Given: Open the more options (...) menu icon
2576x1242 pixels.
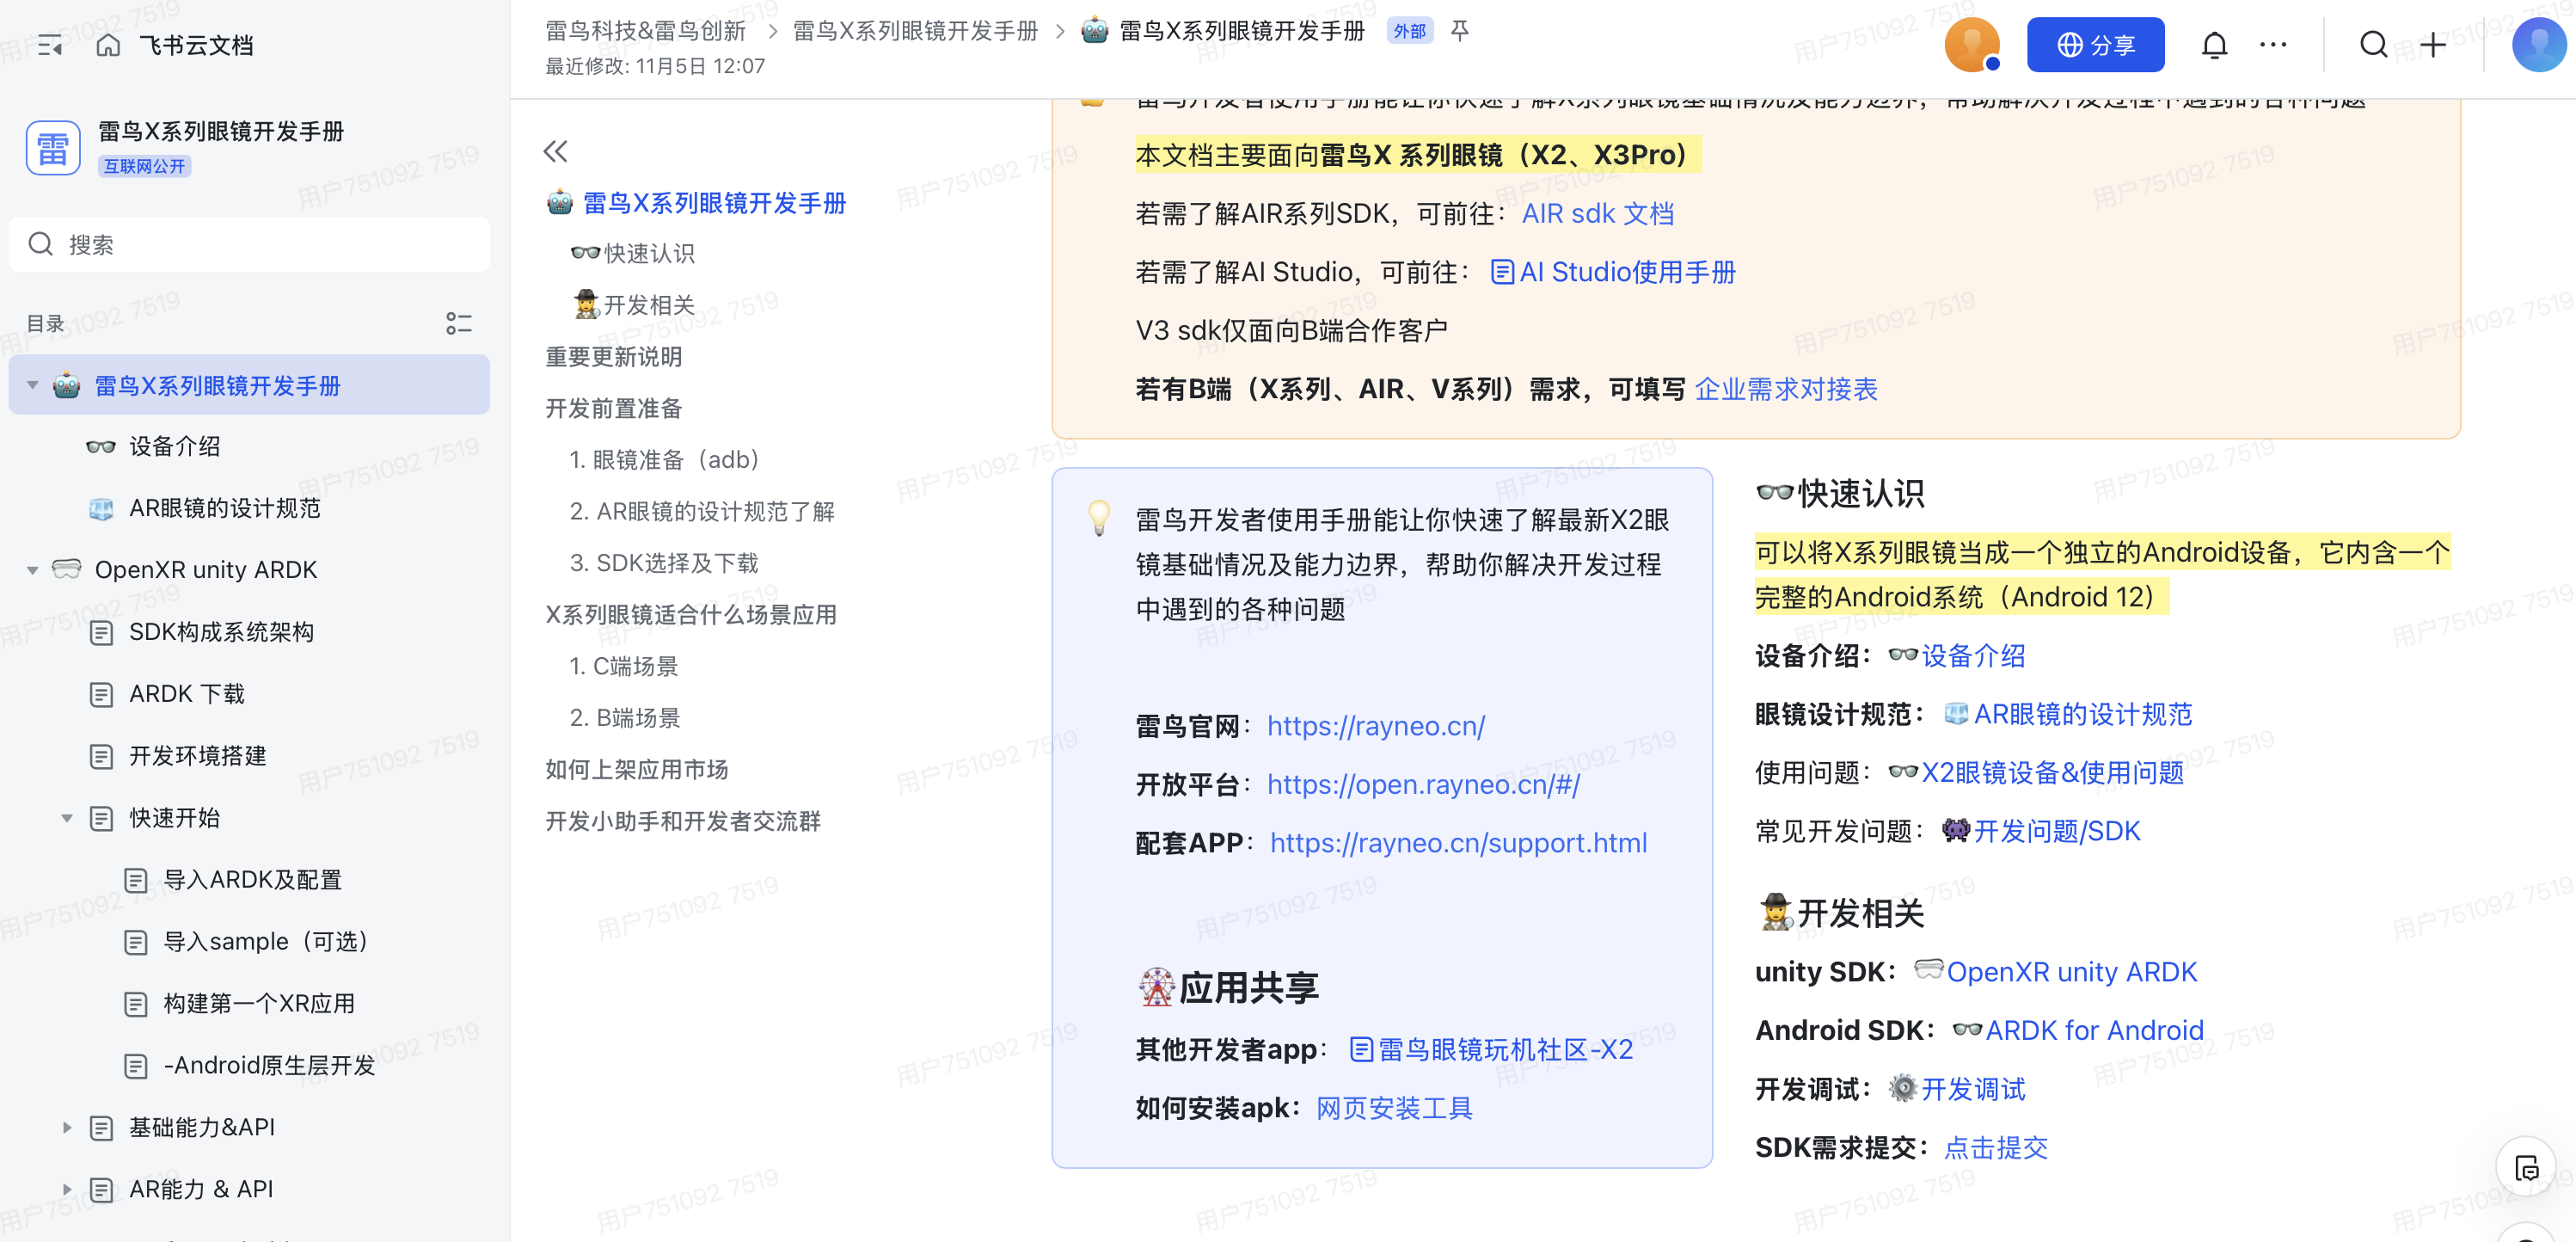Looking at the screenshot, I should point(2274,44).
